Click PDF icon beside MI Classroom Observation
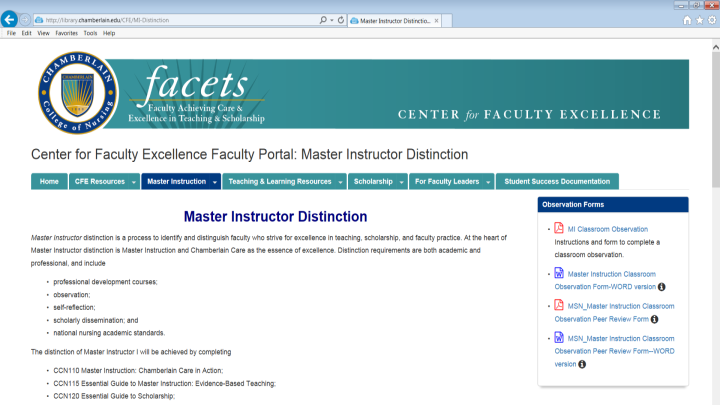This screenshot has height=405, width=720. coord(559,228)
